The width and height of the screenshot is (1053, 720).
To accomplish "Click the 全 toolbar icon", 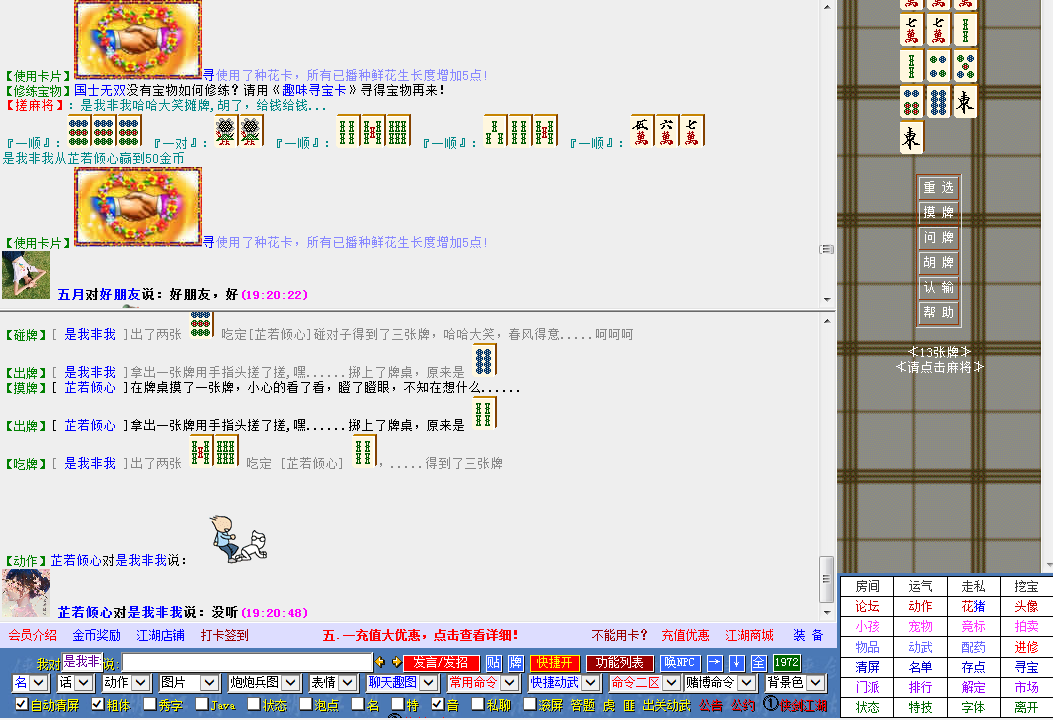I will pos(758,663).
